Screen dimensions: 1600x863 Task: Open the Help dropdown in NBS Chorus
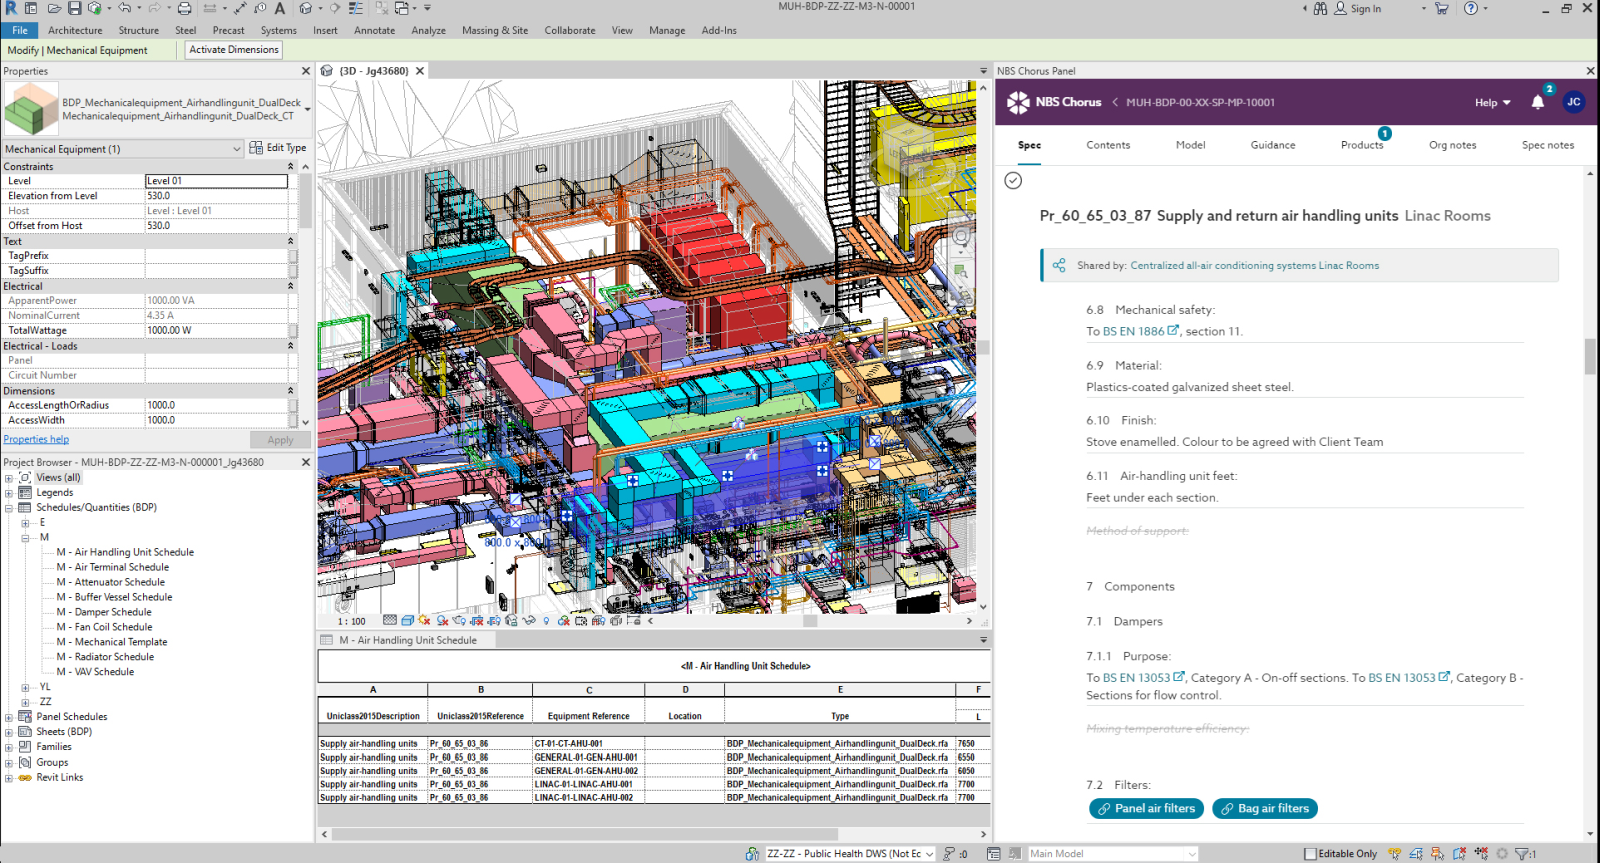click(1492, 103)
